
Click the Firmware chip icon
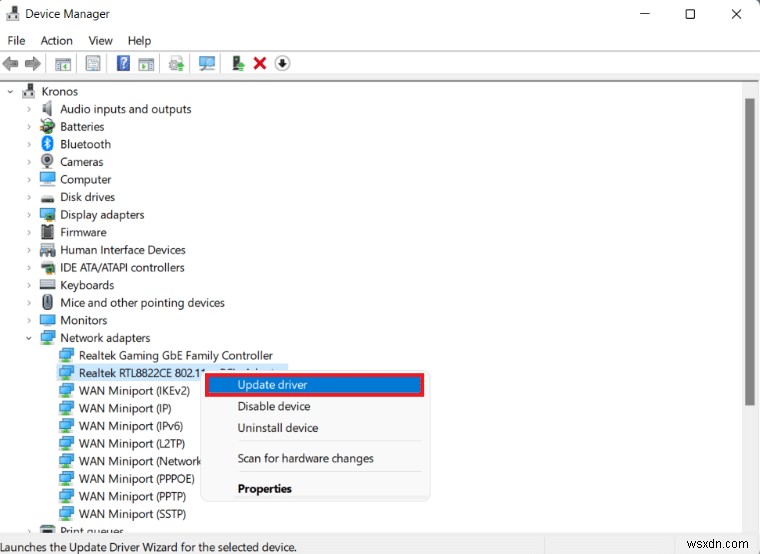(x=48, y=232)
